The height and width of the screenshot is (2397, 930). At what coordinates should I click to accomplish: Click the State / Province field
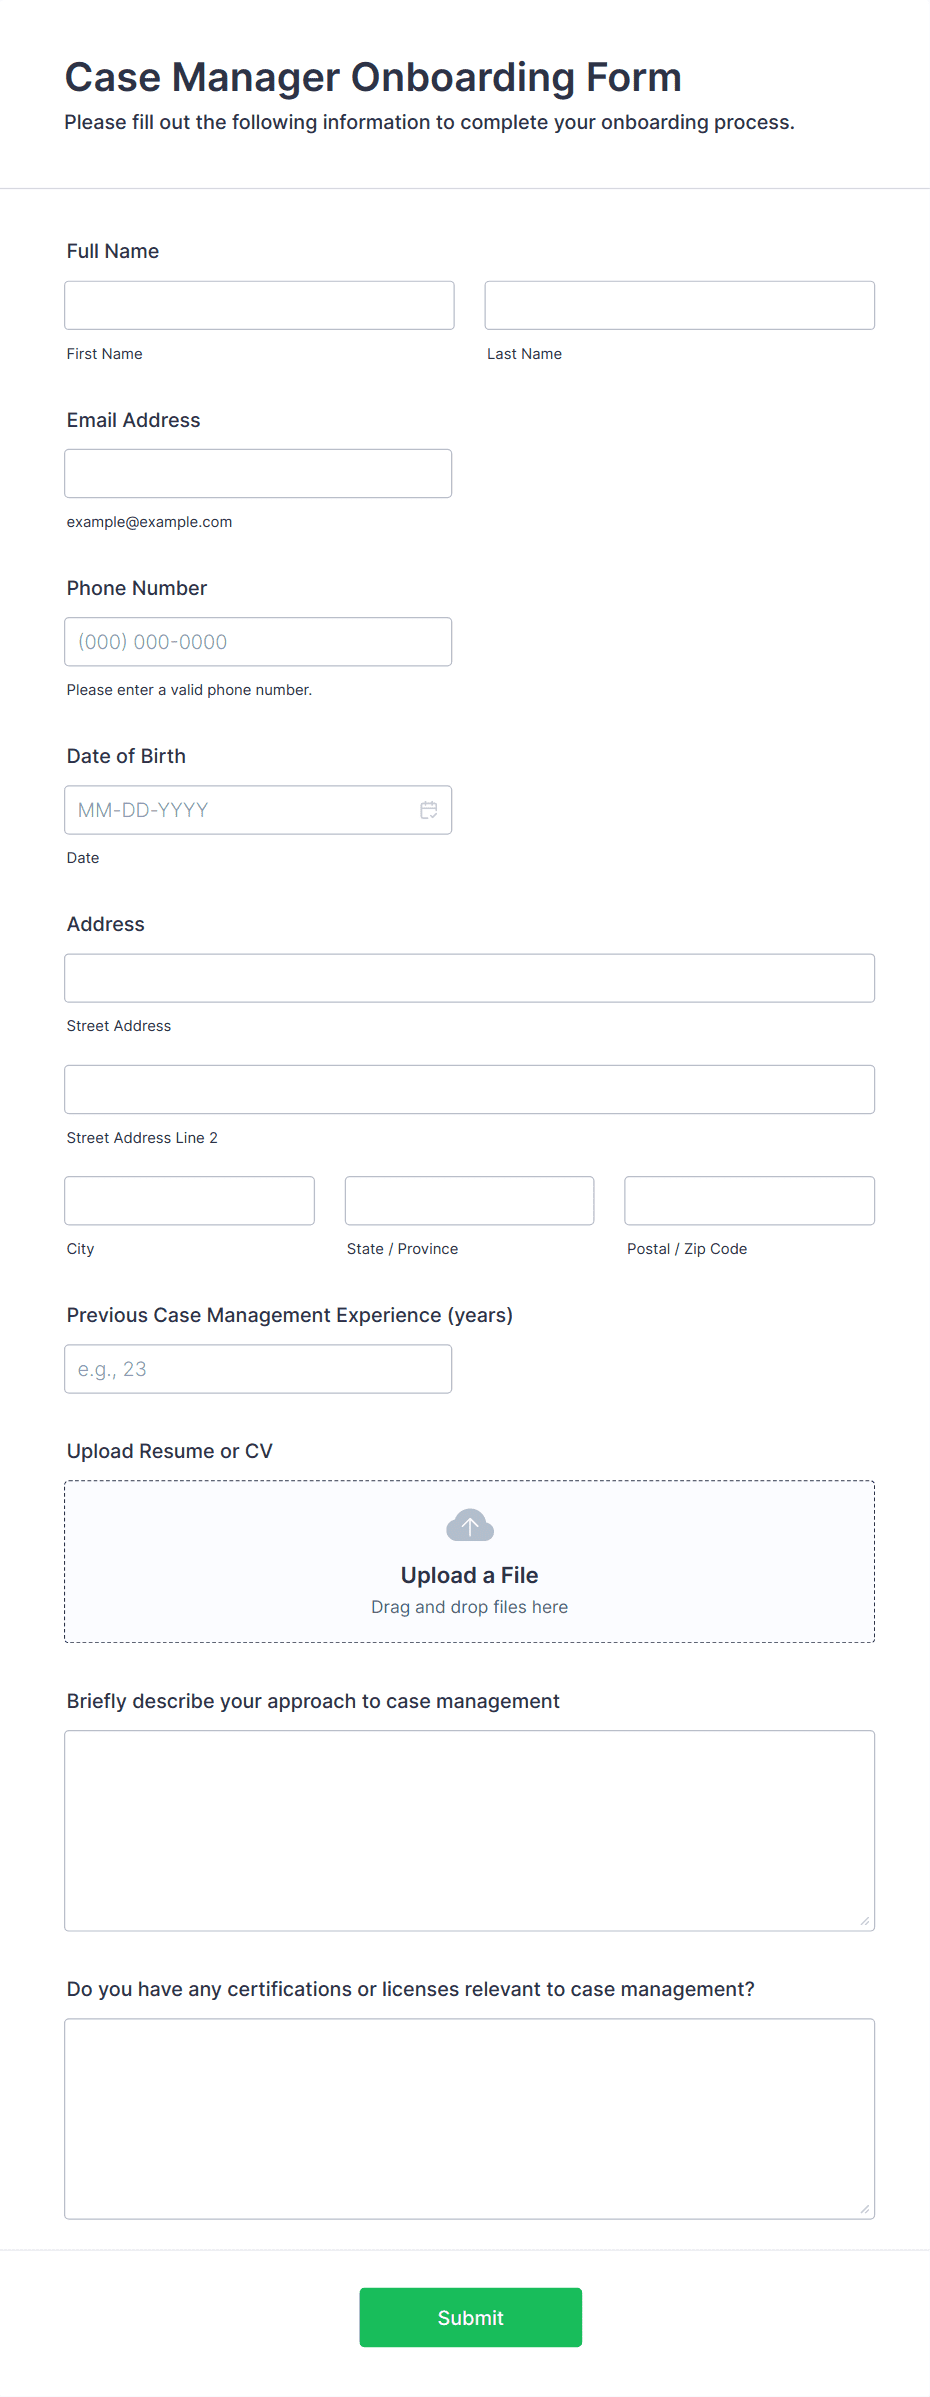tap(469, 1201)
